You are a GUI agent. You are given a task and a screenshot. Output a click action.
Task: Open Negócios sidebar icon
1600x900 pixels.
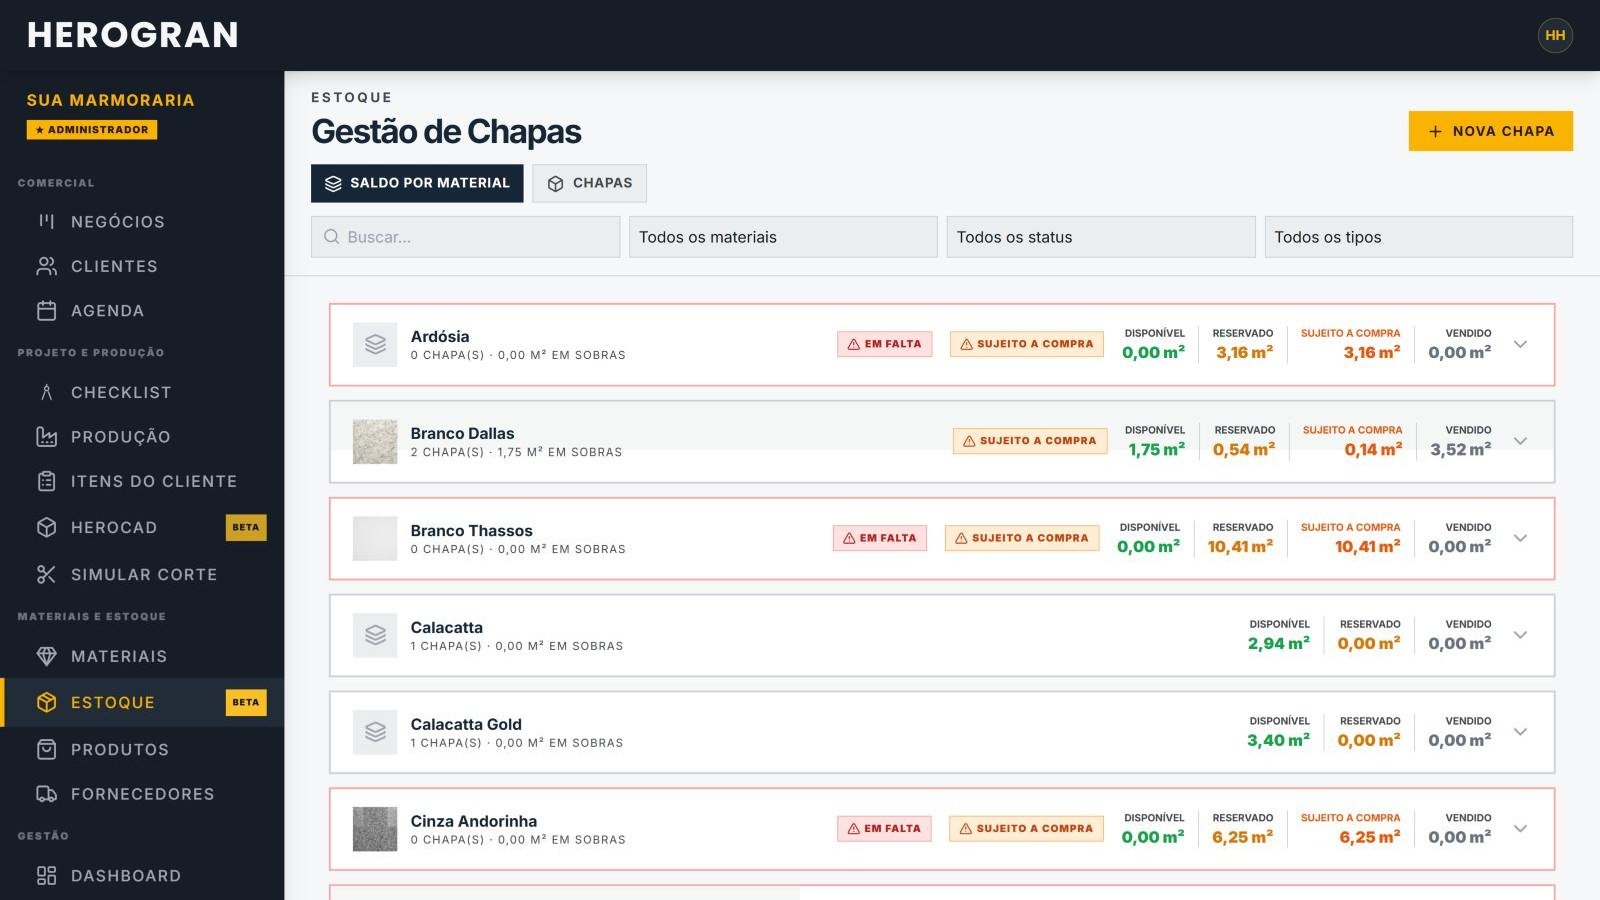pos(46,221)
